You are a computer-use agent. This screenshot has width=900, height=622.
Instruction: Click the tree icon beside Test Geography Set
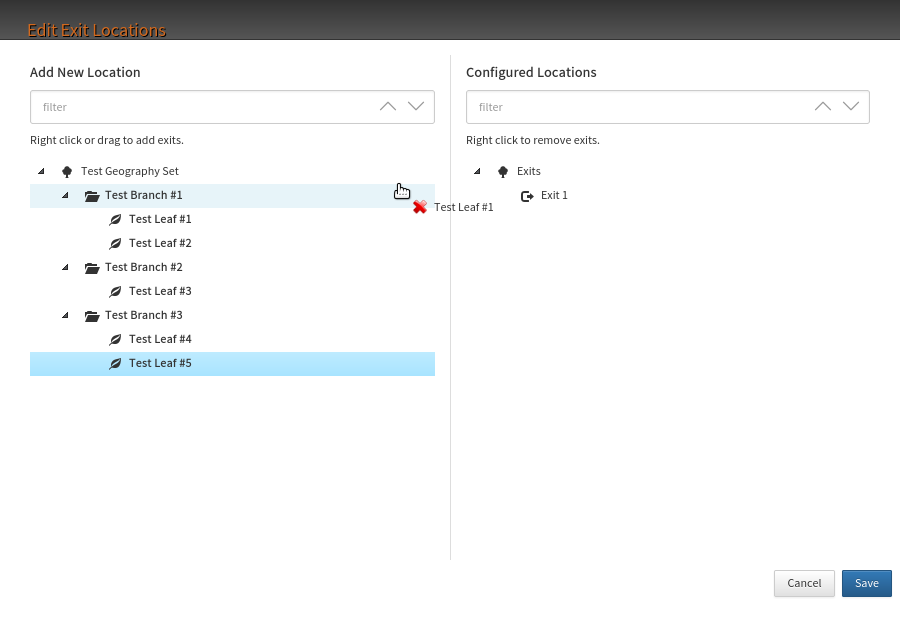67,171
